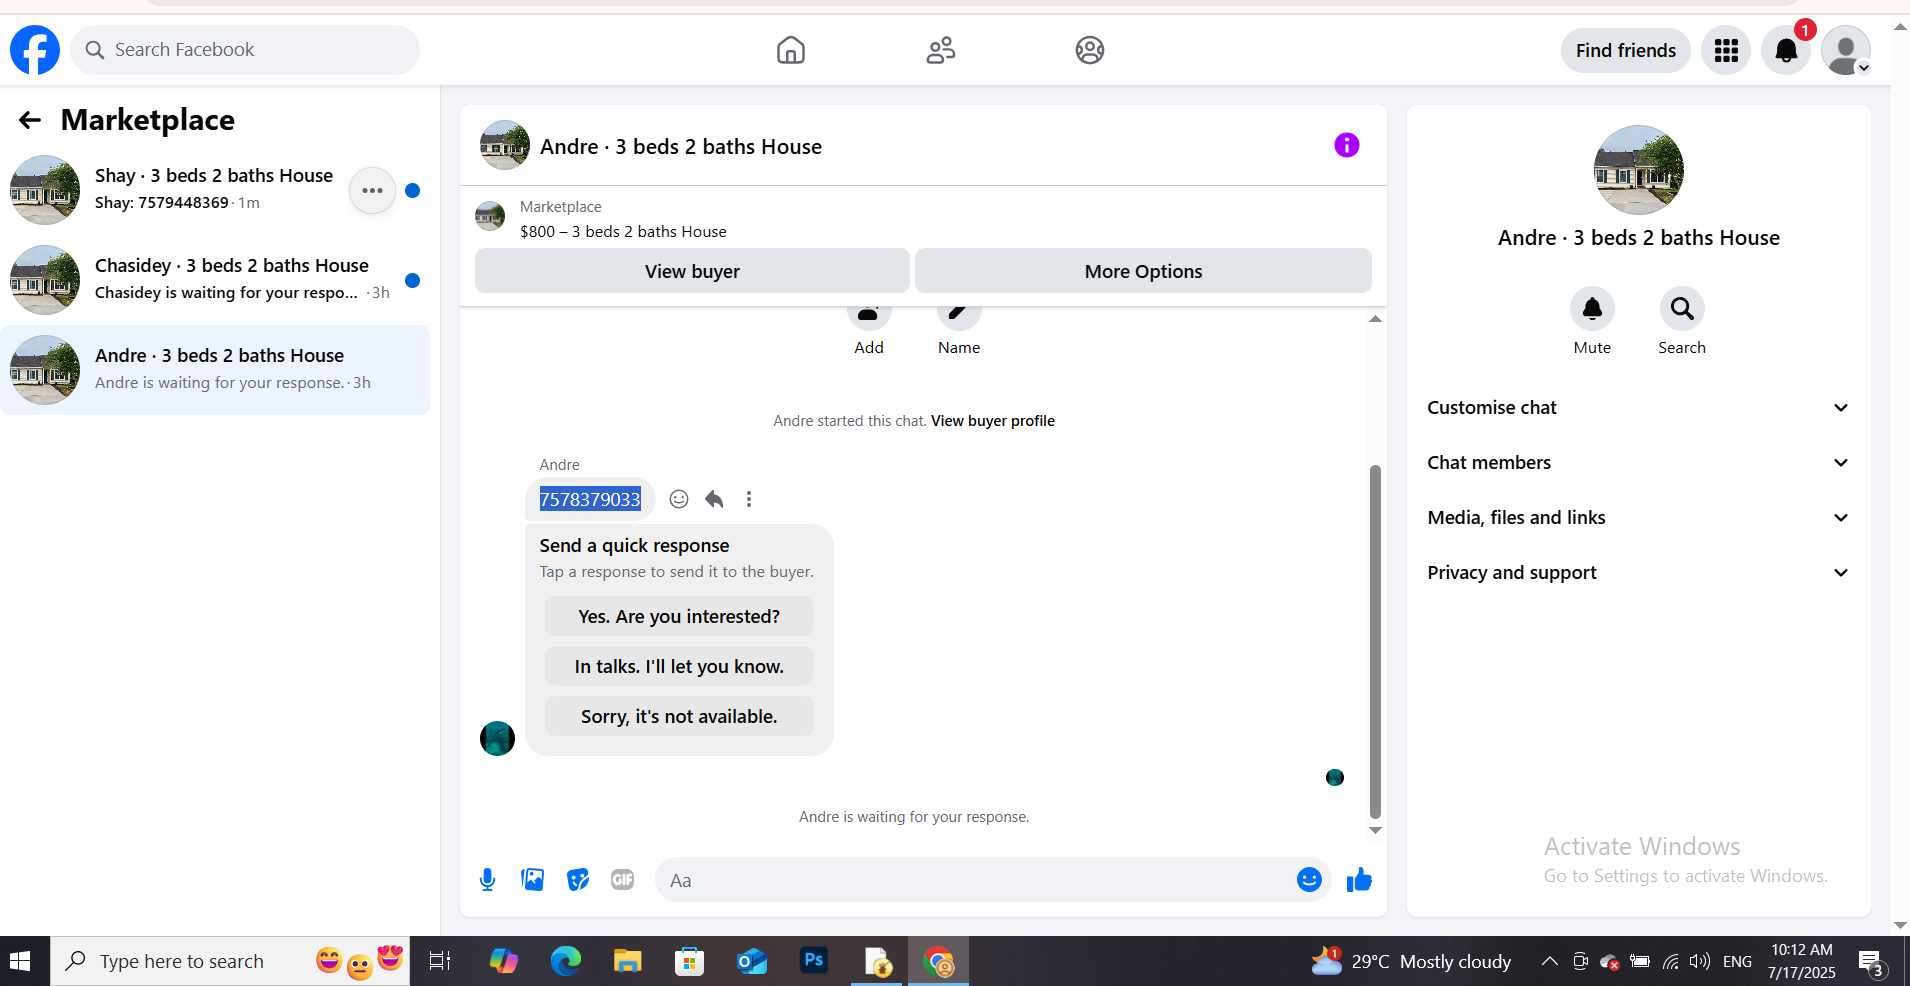Mute the Andre conversation

[1592, 309]
